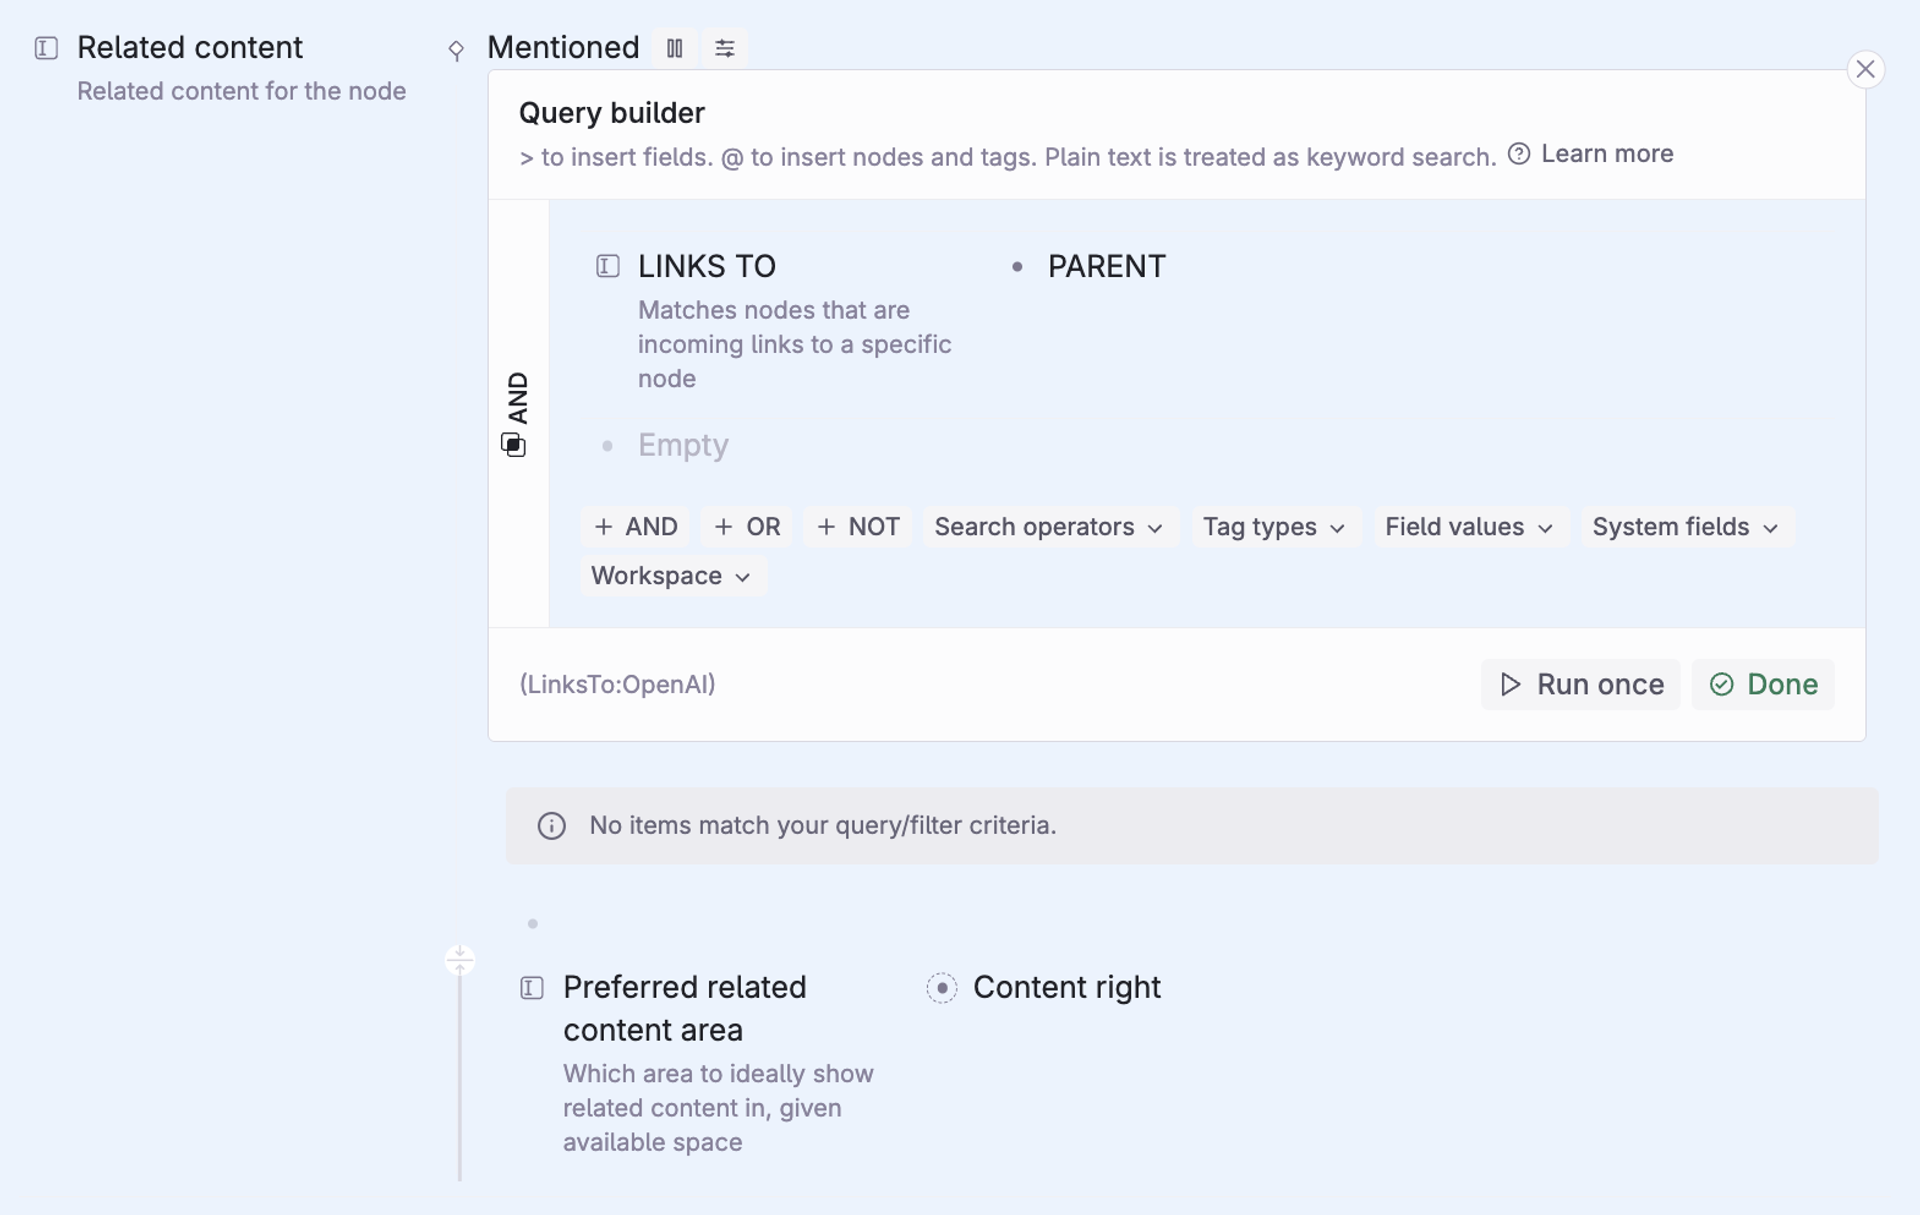The image size is (1920, 1215).
Task: Open the filter options icon next to Mentioned
Action: 725,48
